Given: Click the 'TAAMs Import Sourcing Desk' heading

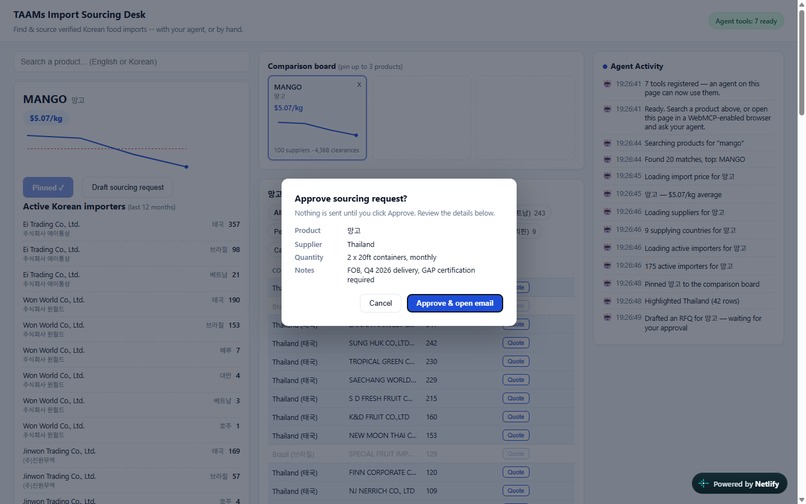Looking at the screenshot, I should point(79,14).
